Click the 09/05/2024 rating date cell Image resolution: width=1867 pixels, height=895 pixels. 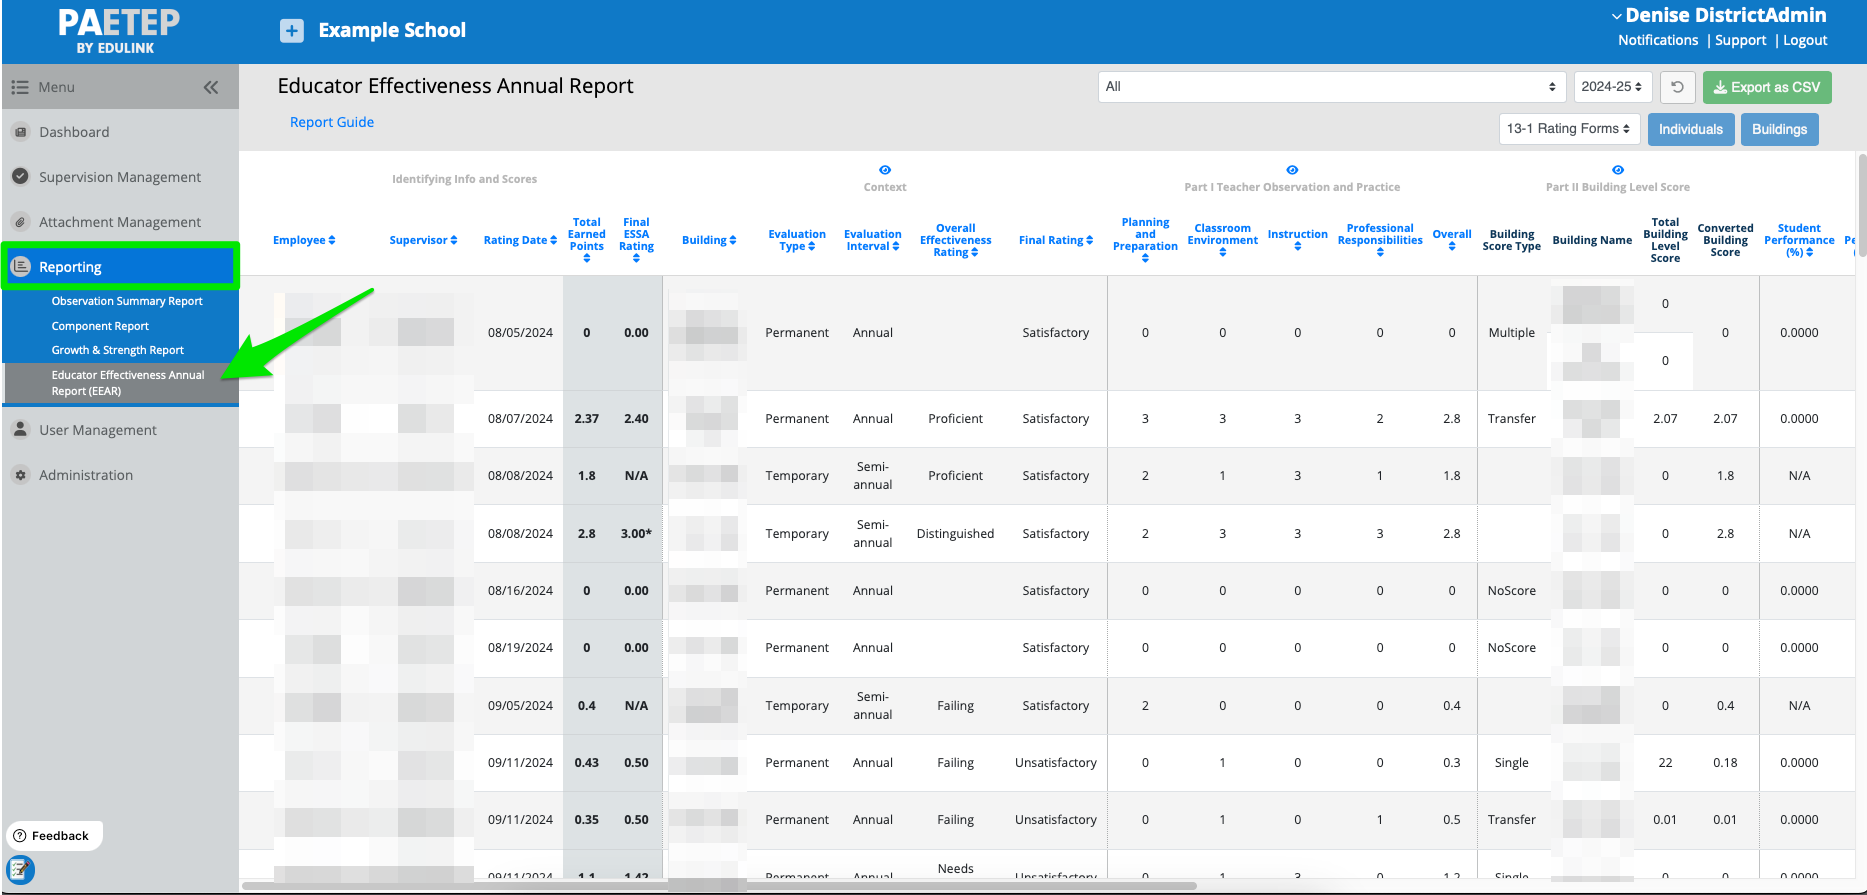[520, 706]
